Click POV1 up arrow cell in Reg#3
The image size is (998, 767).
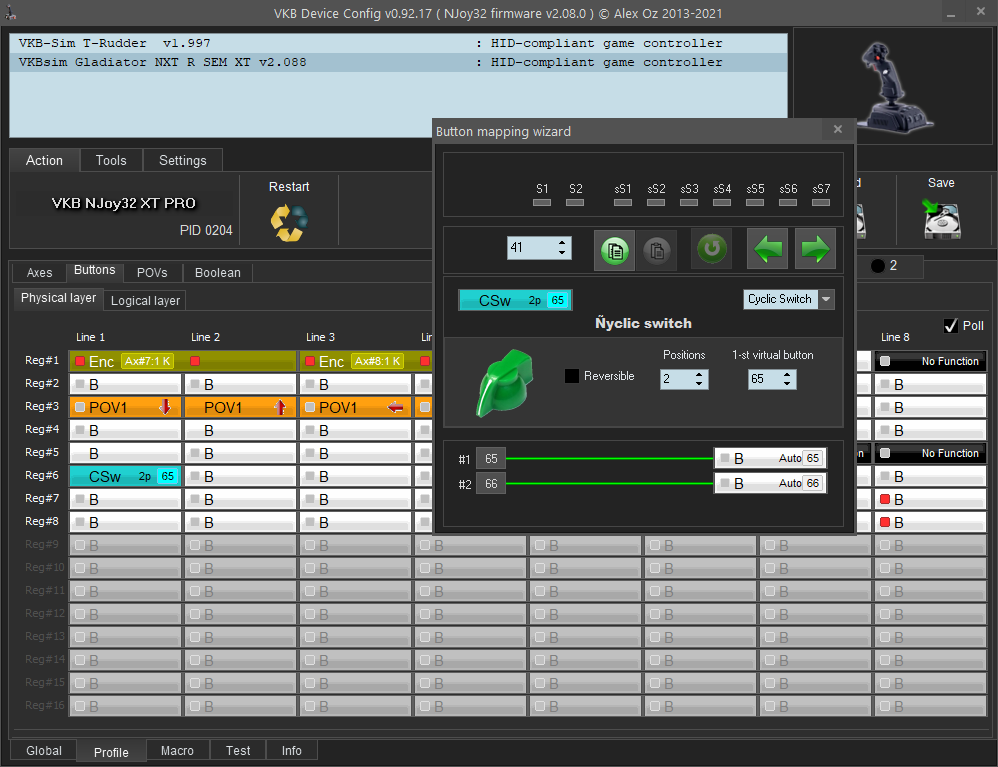(241, 407)
